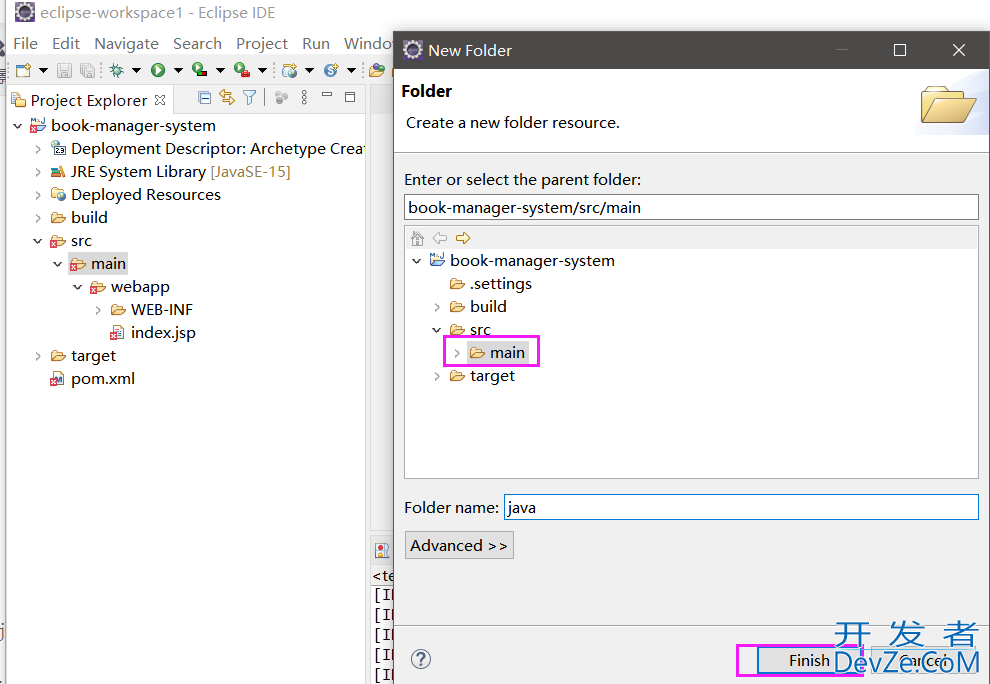Open Project Explorer View Menu three dots

[x=304, y=97]
